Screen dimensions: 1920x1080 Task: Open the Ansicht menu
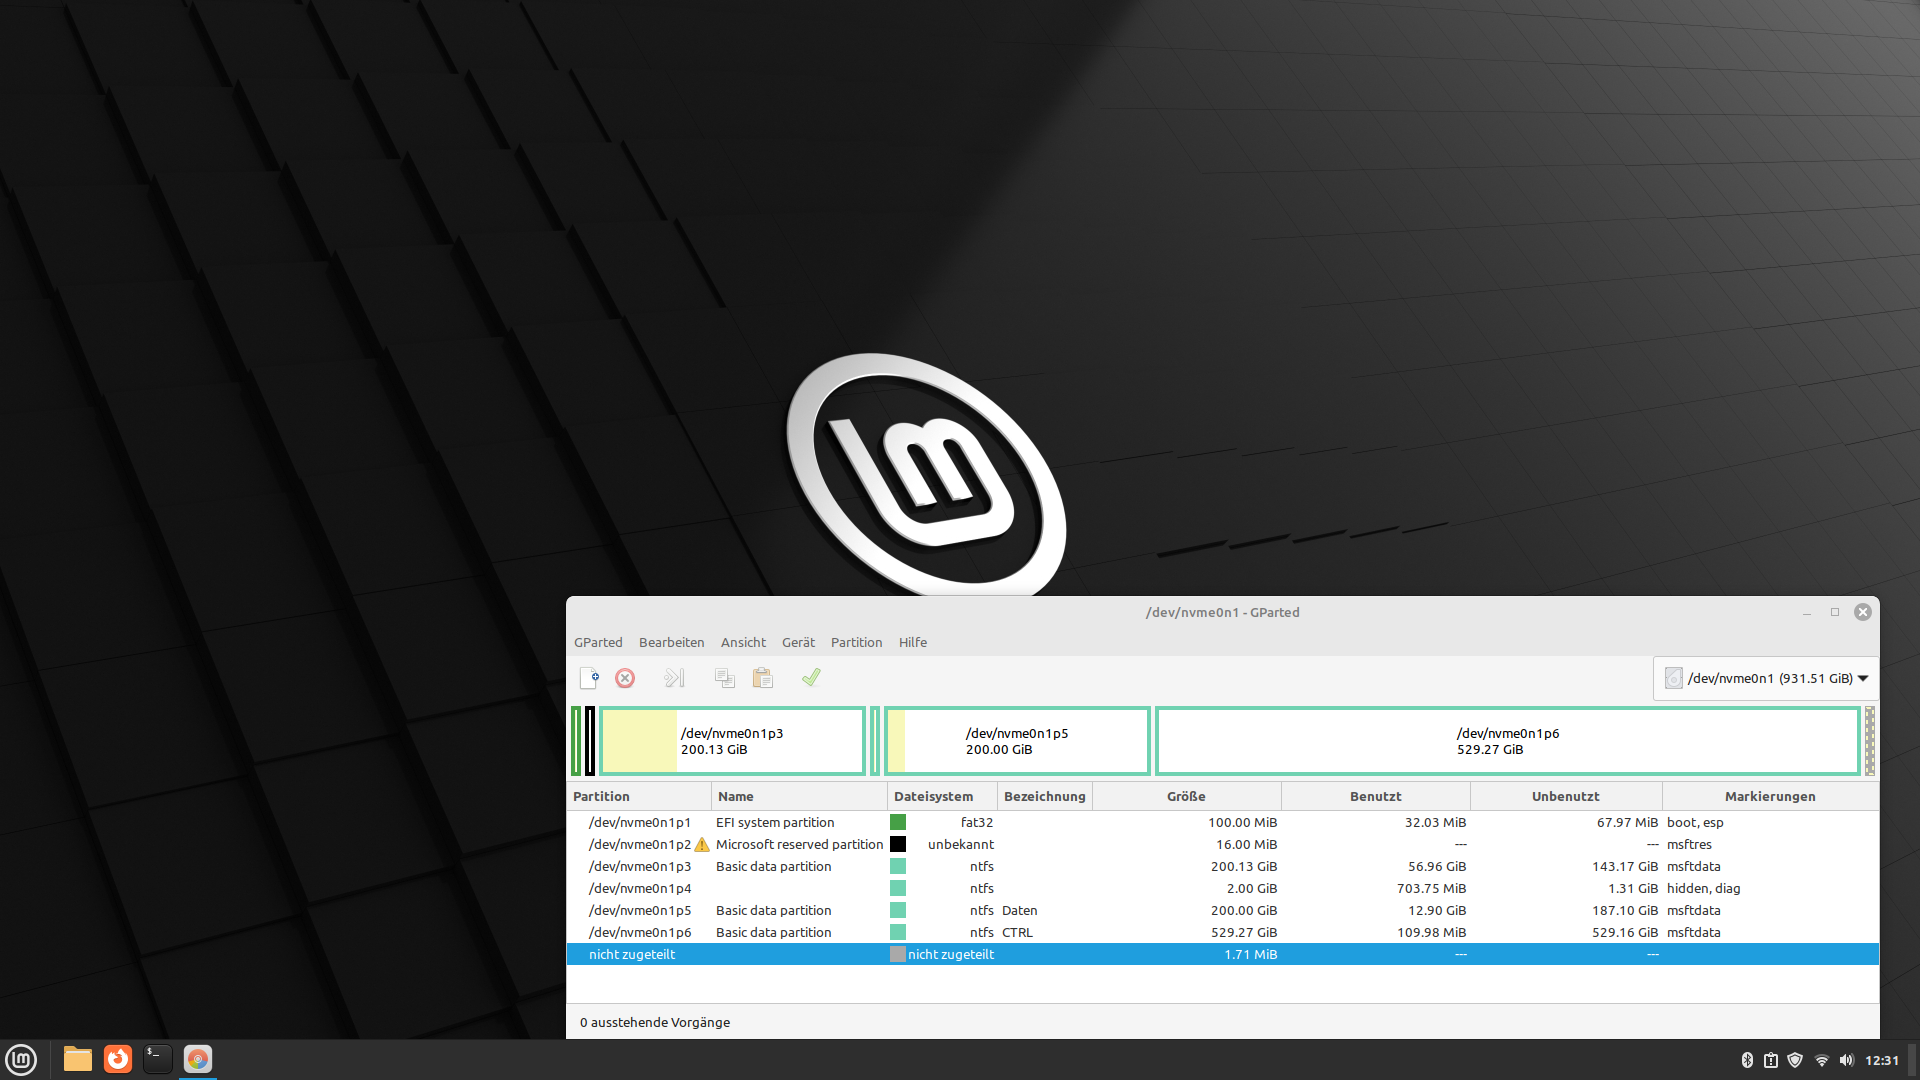click(x=743, y=642)
